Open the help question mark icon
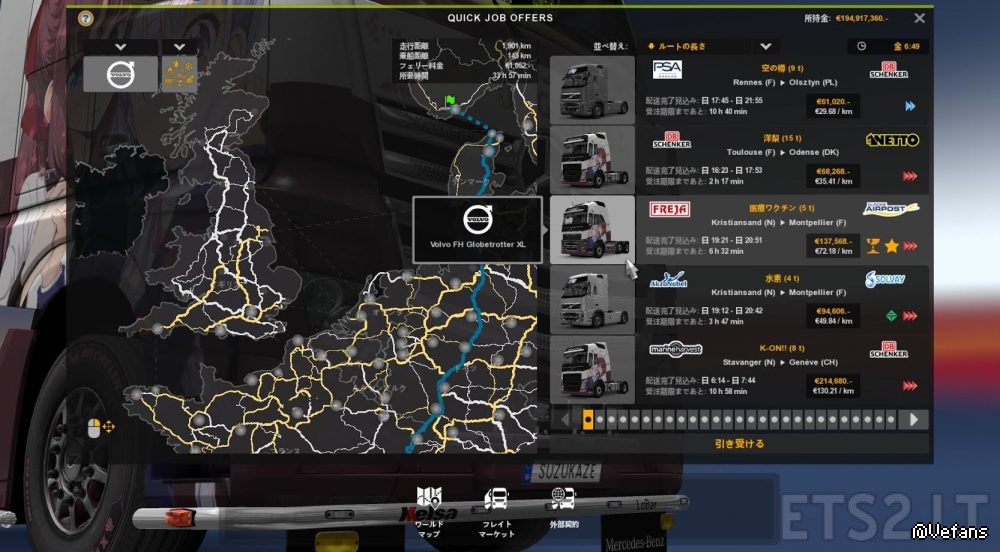This screenshot has height=552, width=1000. (x=85, y=18)
